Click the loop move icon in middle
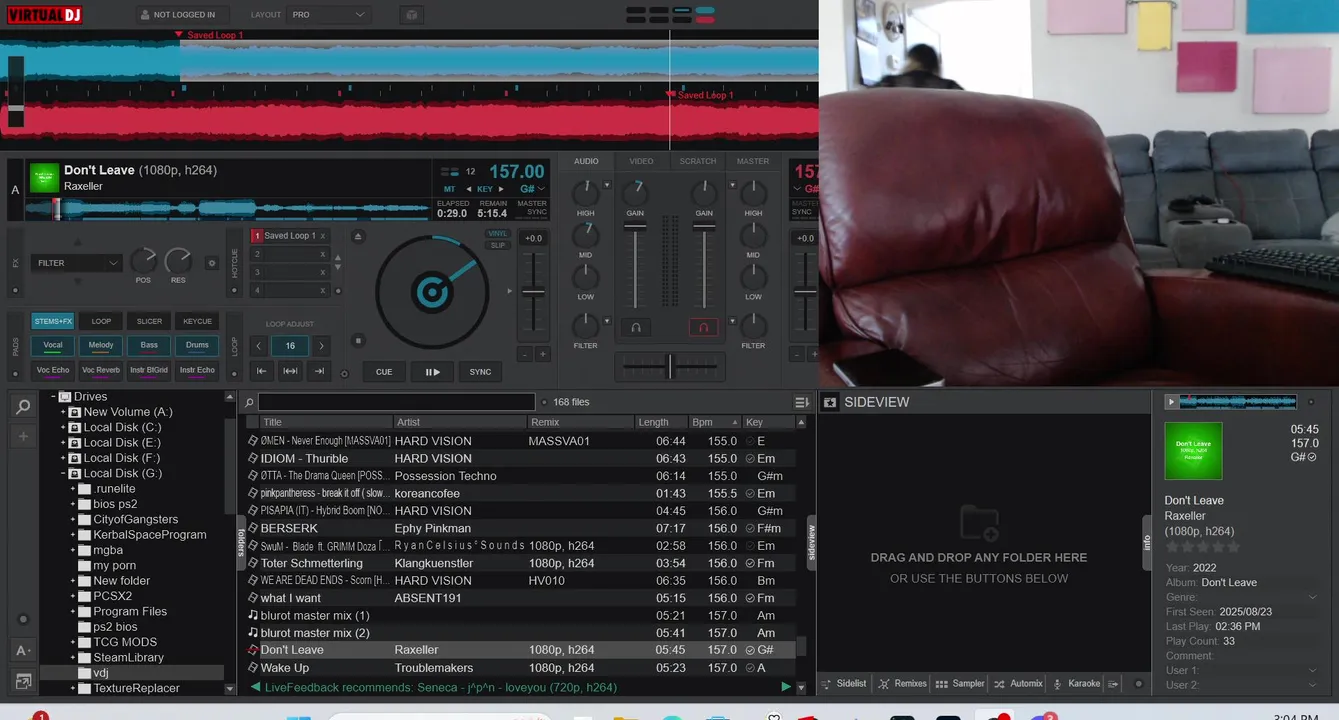Screen dimensions: 1339x720 (290, 371)
